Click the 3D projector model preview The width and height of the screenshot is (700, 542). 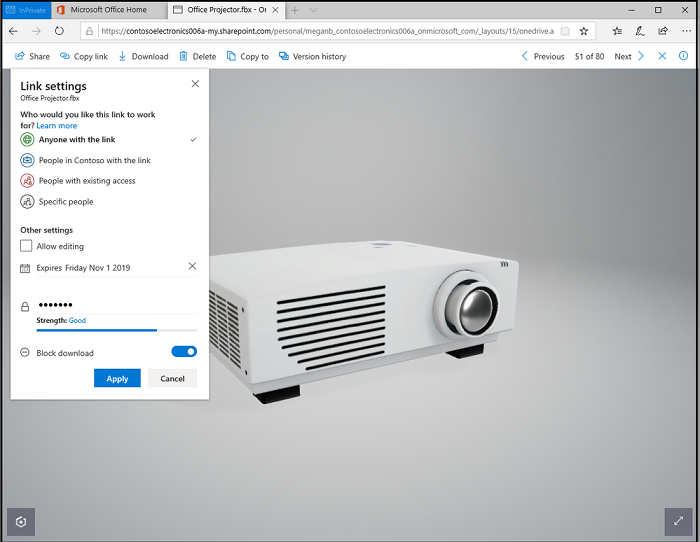pos(364,320)
